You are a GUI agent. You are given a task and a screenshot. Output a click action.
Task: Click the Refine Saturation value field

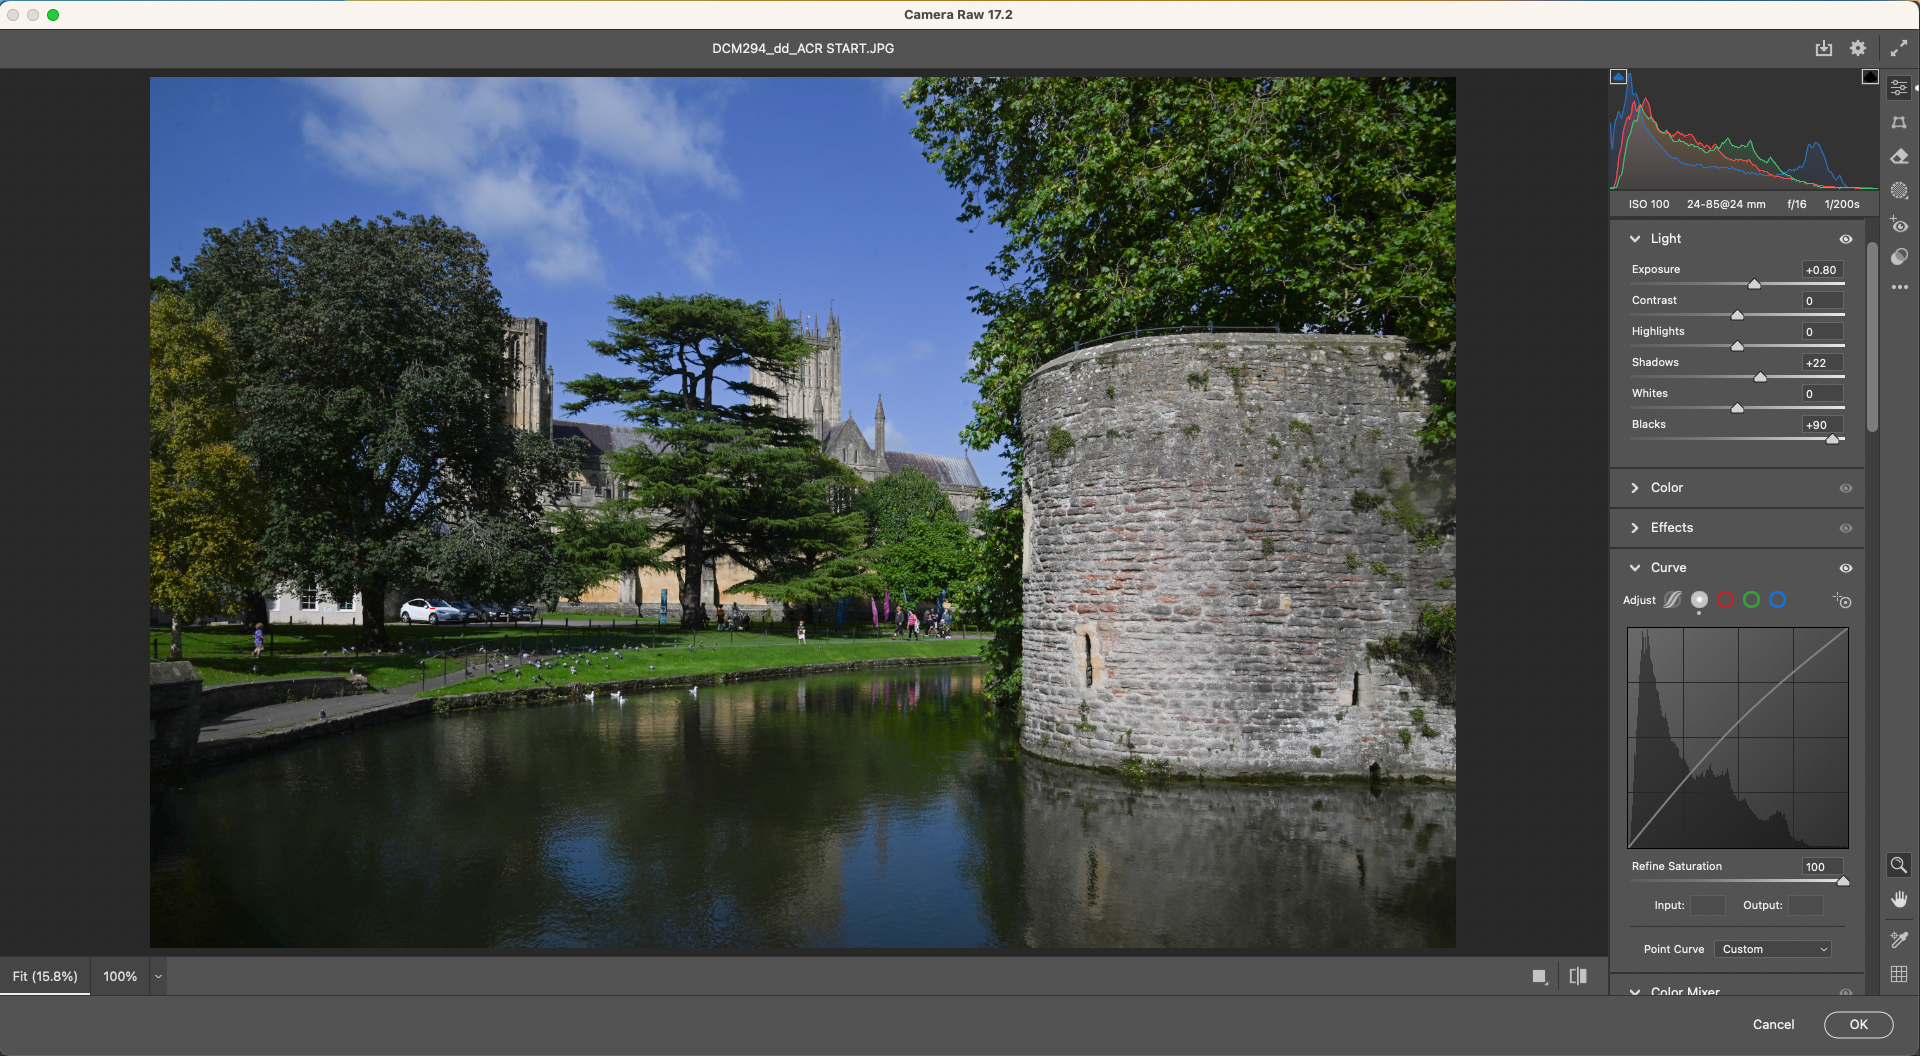click(x=1822, y=867)
